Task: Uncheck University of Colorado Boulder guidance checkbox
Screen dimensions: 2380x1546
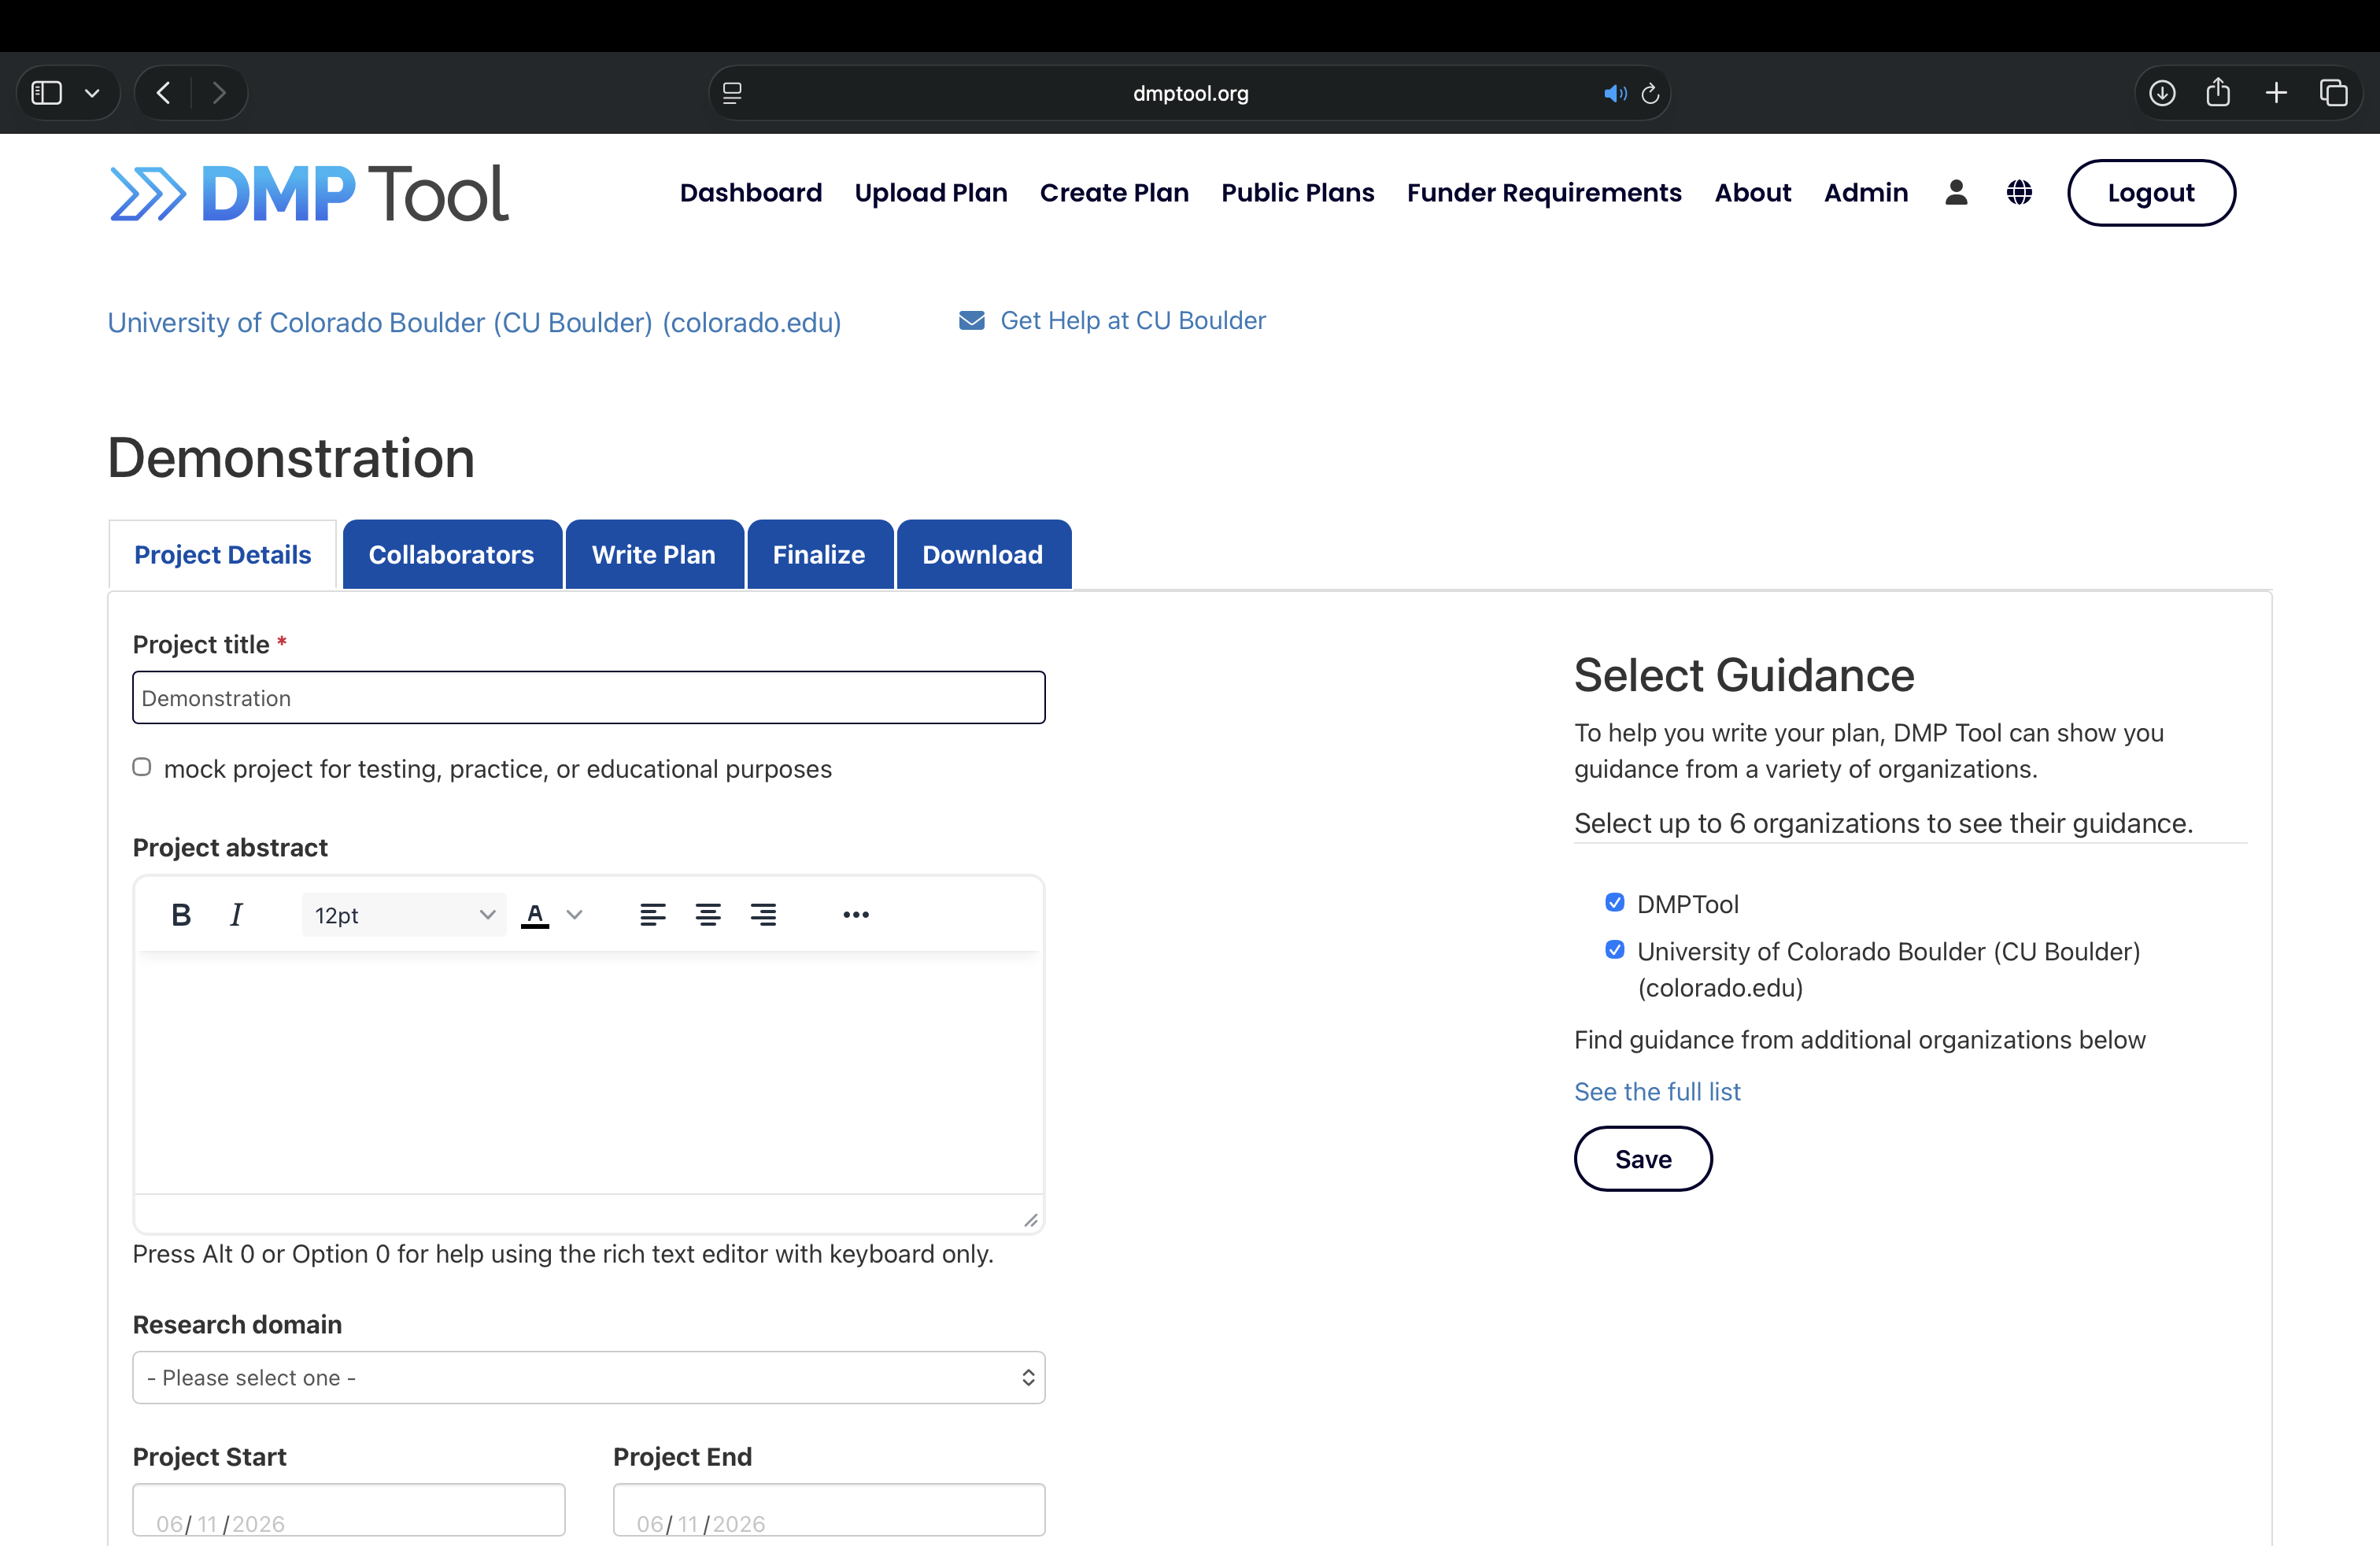Action: click(x=1614, y=949)
